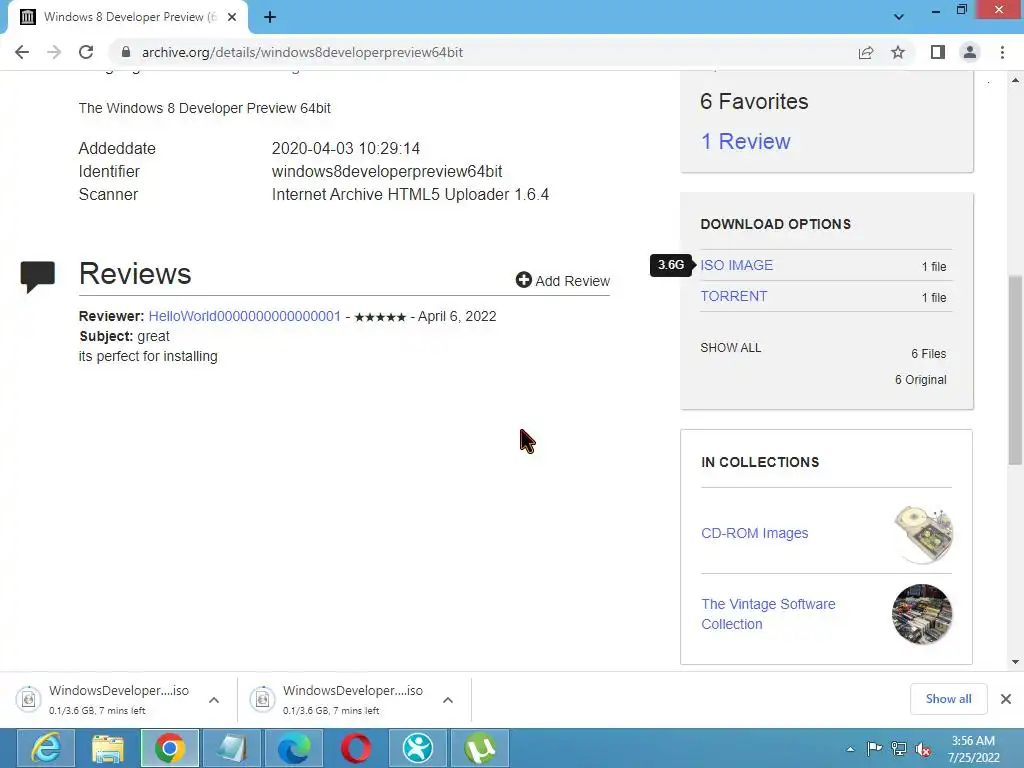The image size is (1024, 768).
Task: Expand first WindowsDeveloper iso download options
Action: tap(214, 699)
